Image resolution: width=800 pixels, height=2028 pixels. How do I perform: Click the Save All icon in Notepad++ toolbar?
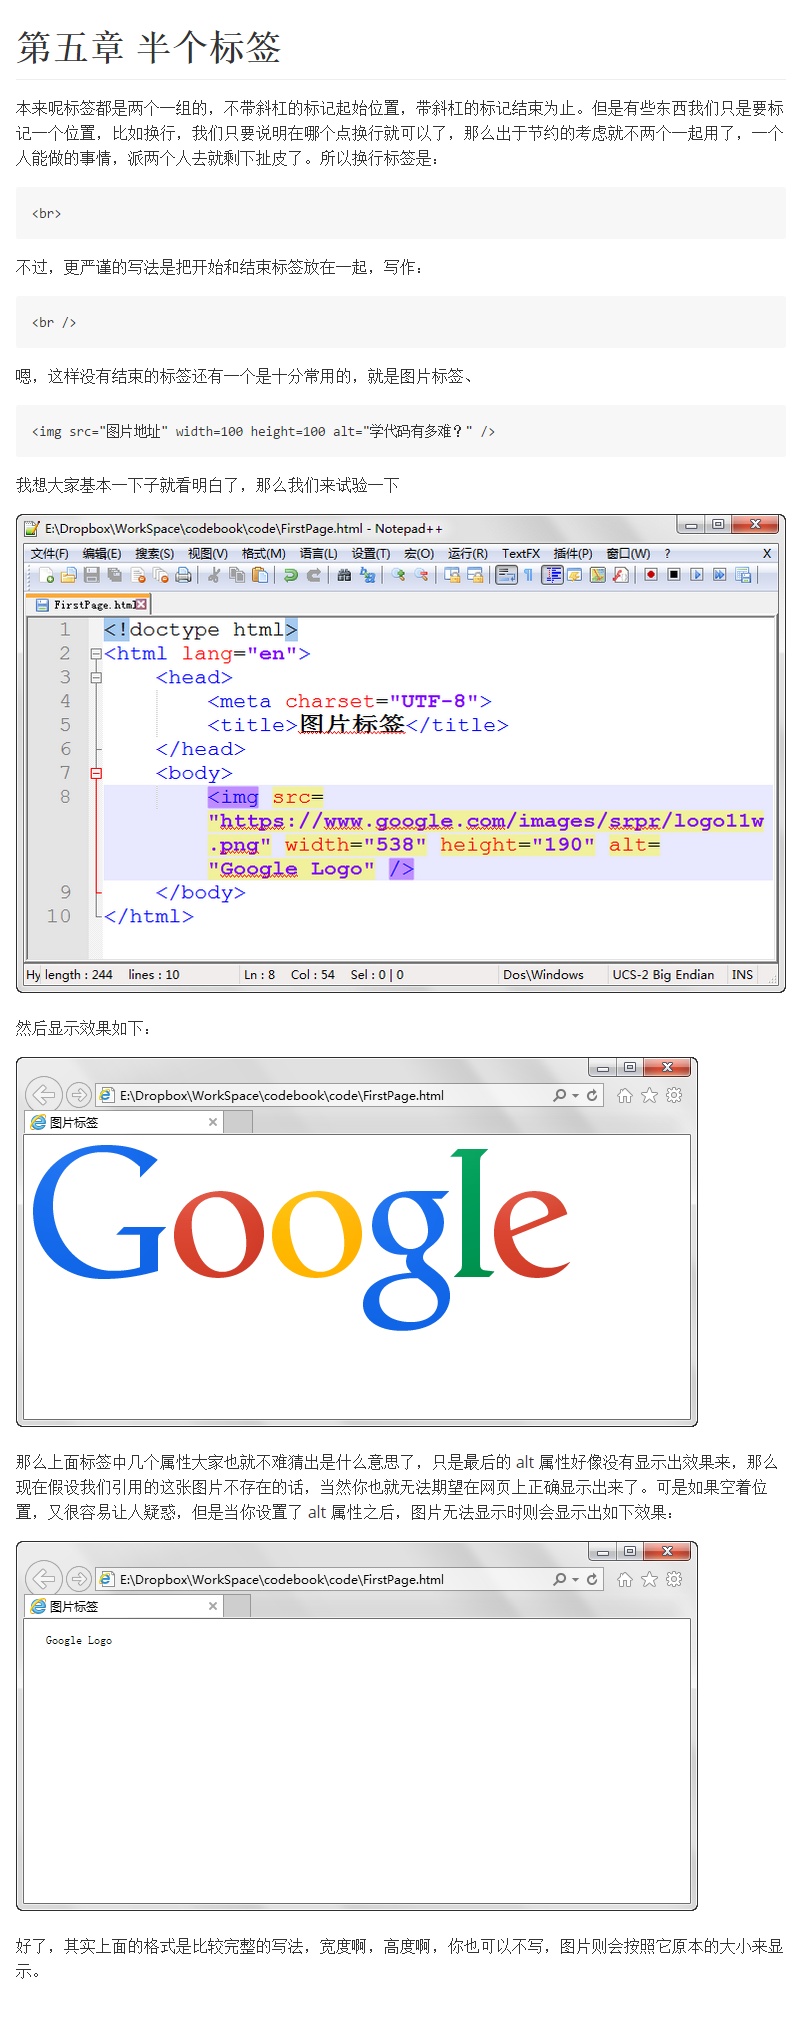pyautogui.click(x=114, y=575)
